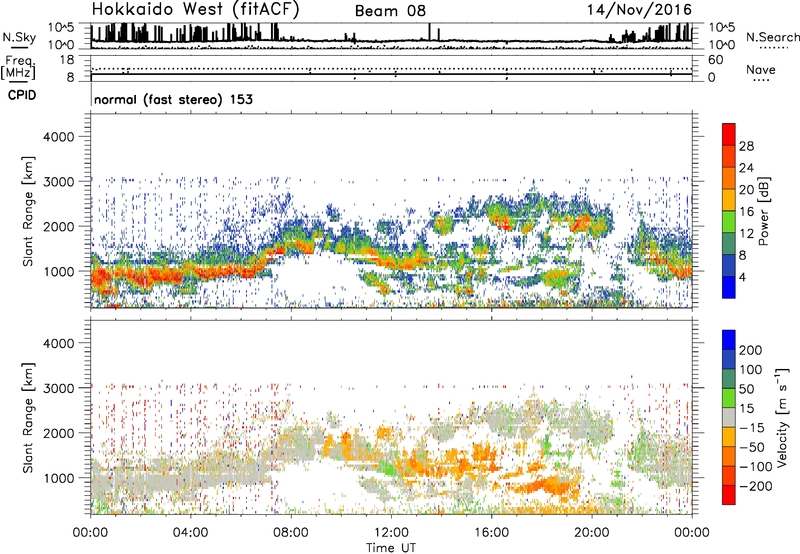800x554 pixels.
Task: Click the 'Freq. [MHz]' axis label
Action: click(x=18, y=67)
